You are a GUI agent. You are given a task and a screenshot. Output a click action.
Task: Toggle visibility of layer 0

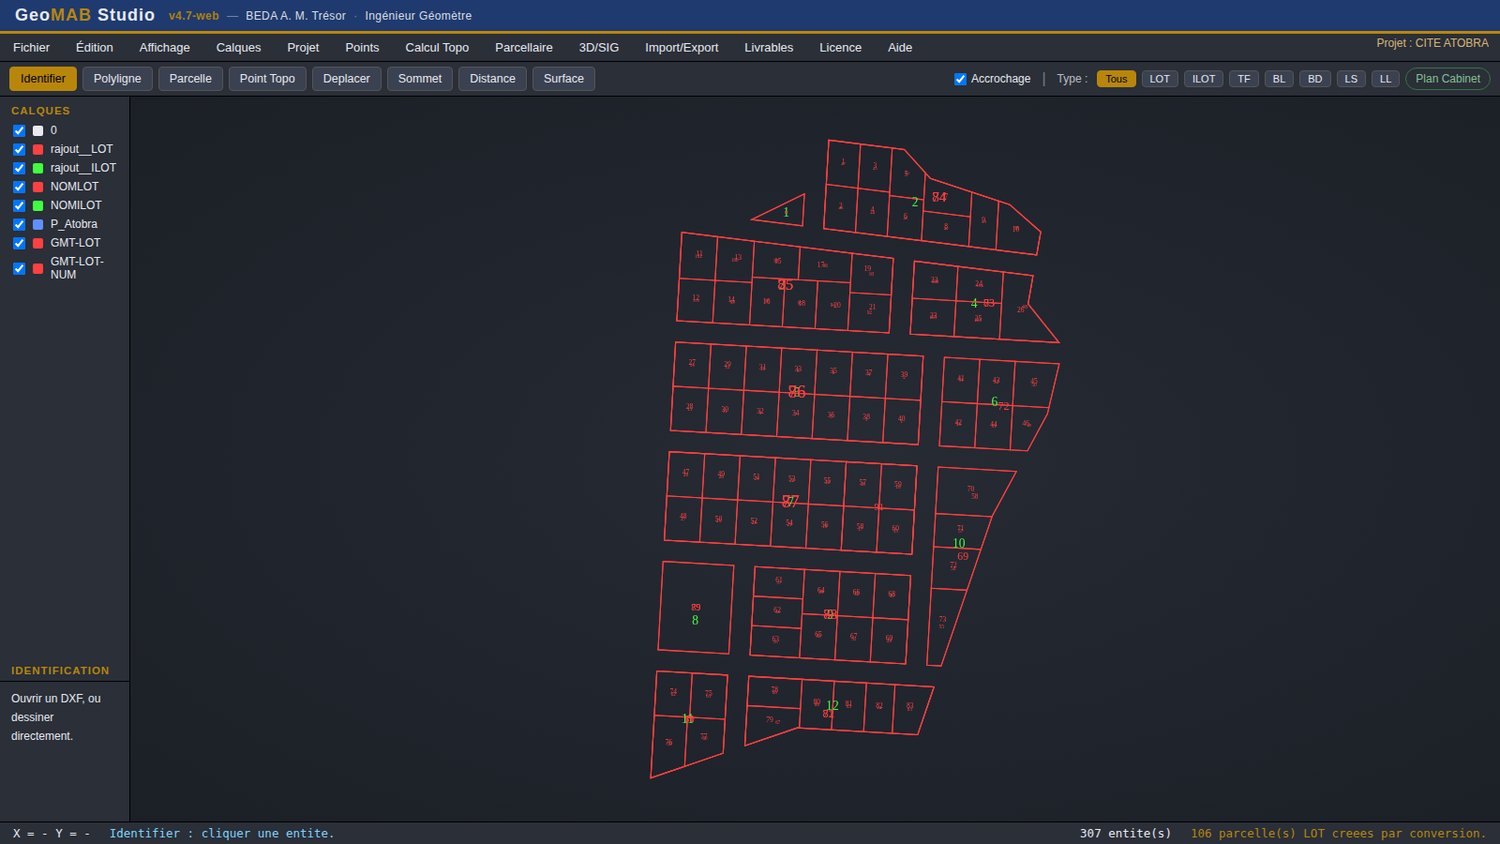pyautogui.click(x=19, y=131)
